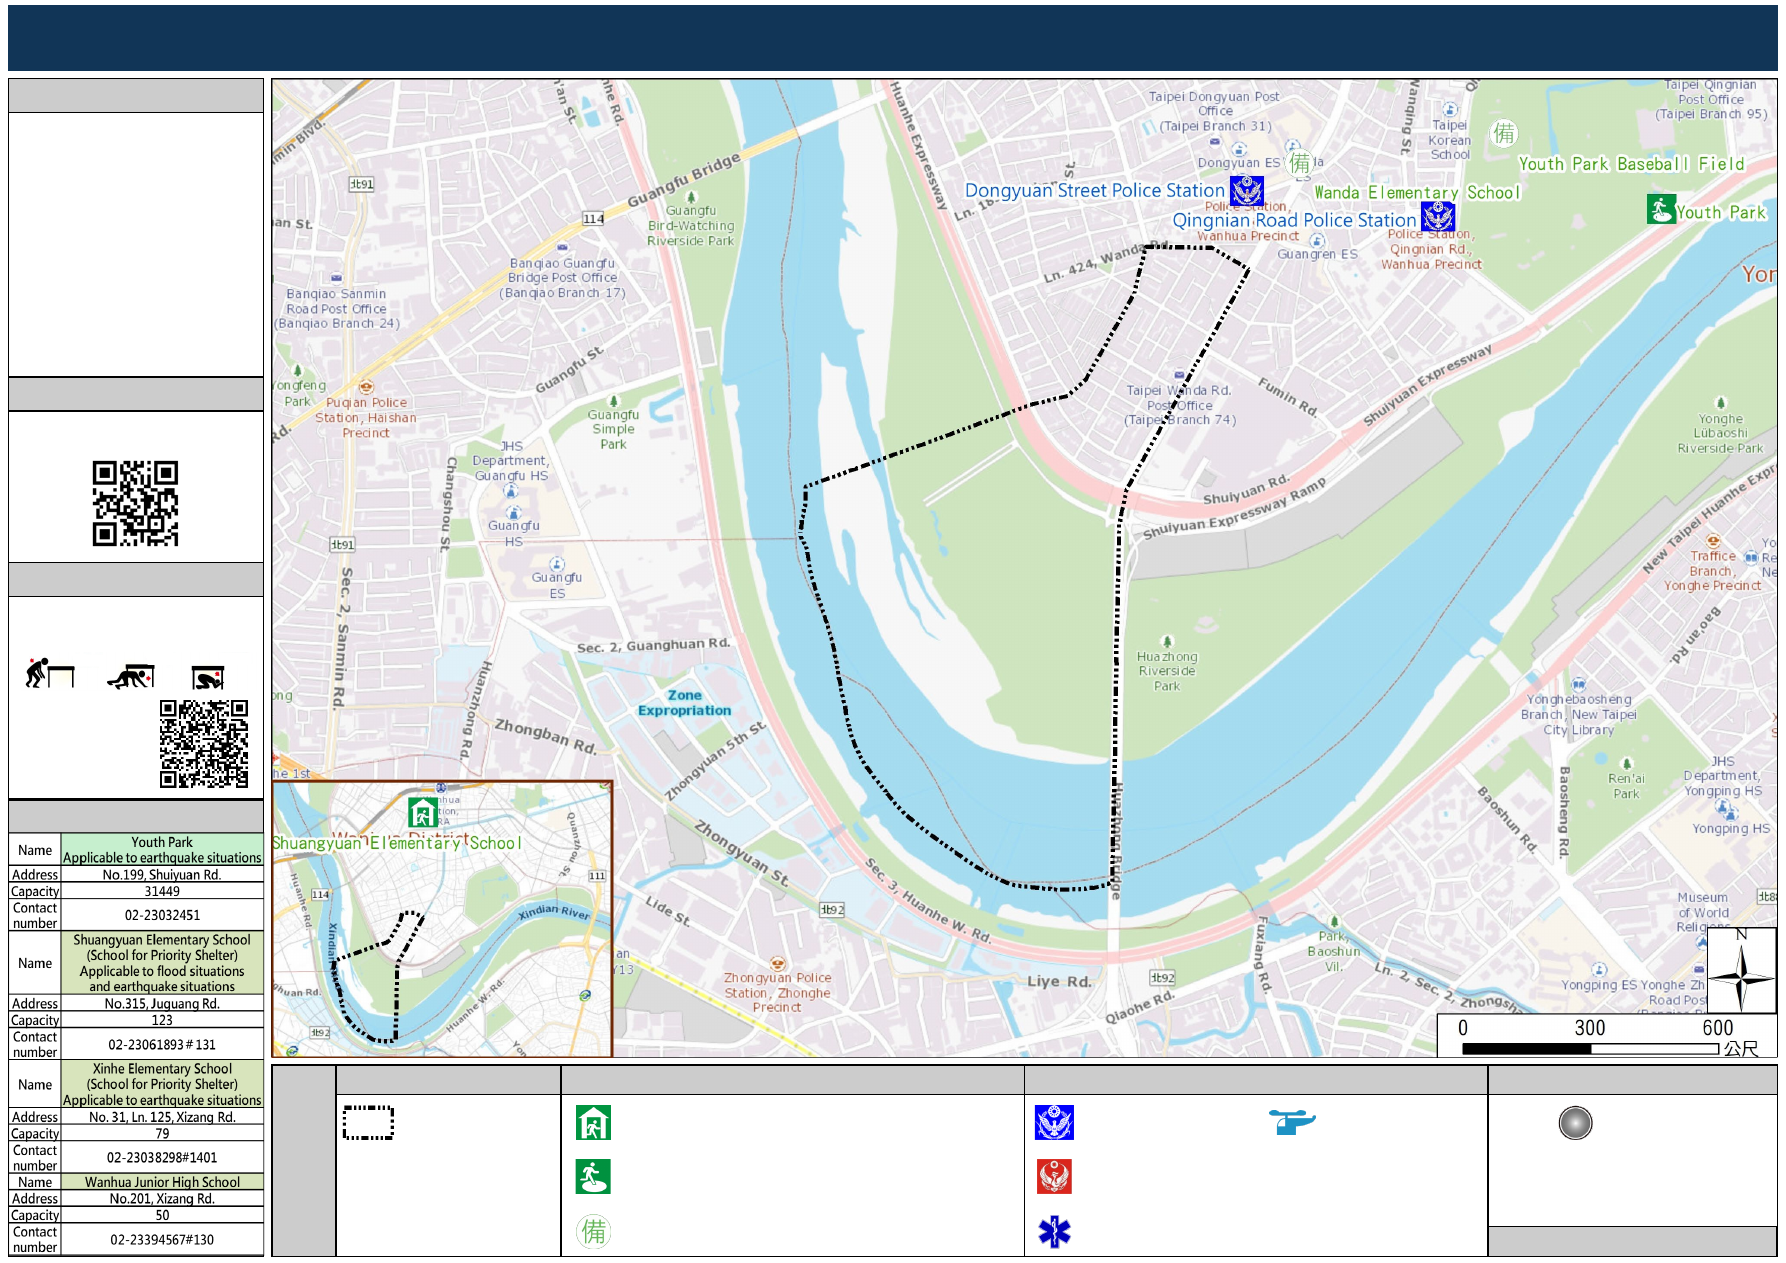Click the 'Yonghe Lubaoshi Riverside Park' label
Screen dimensions: 1786x1263
click(1720, 433)
